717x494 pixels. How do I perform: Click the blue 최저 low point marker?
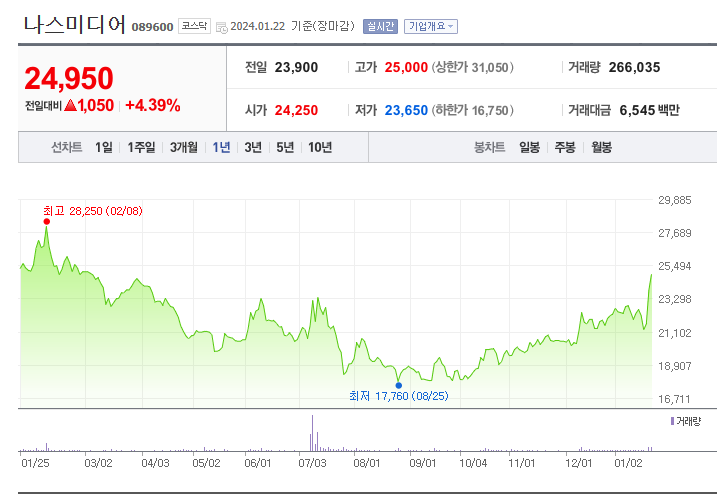point(399,386)
